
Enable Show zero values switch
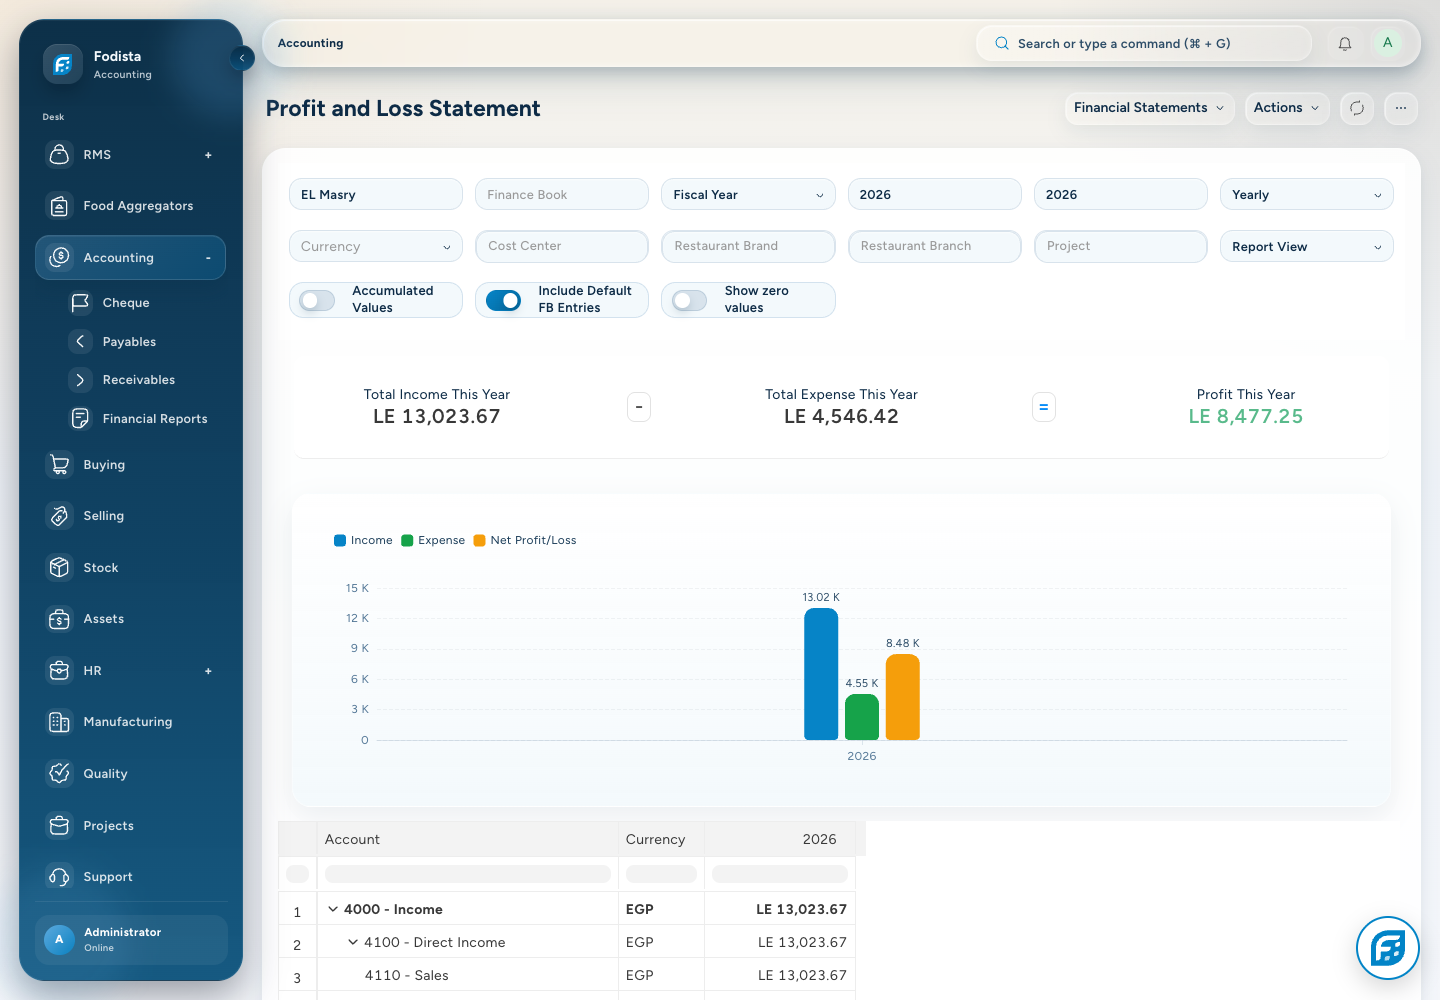point(689,300)
